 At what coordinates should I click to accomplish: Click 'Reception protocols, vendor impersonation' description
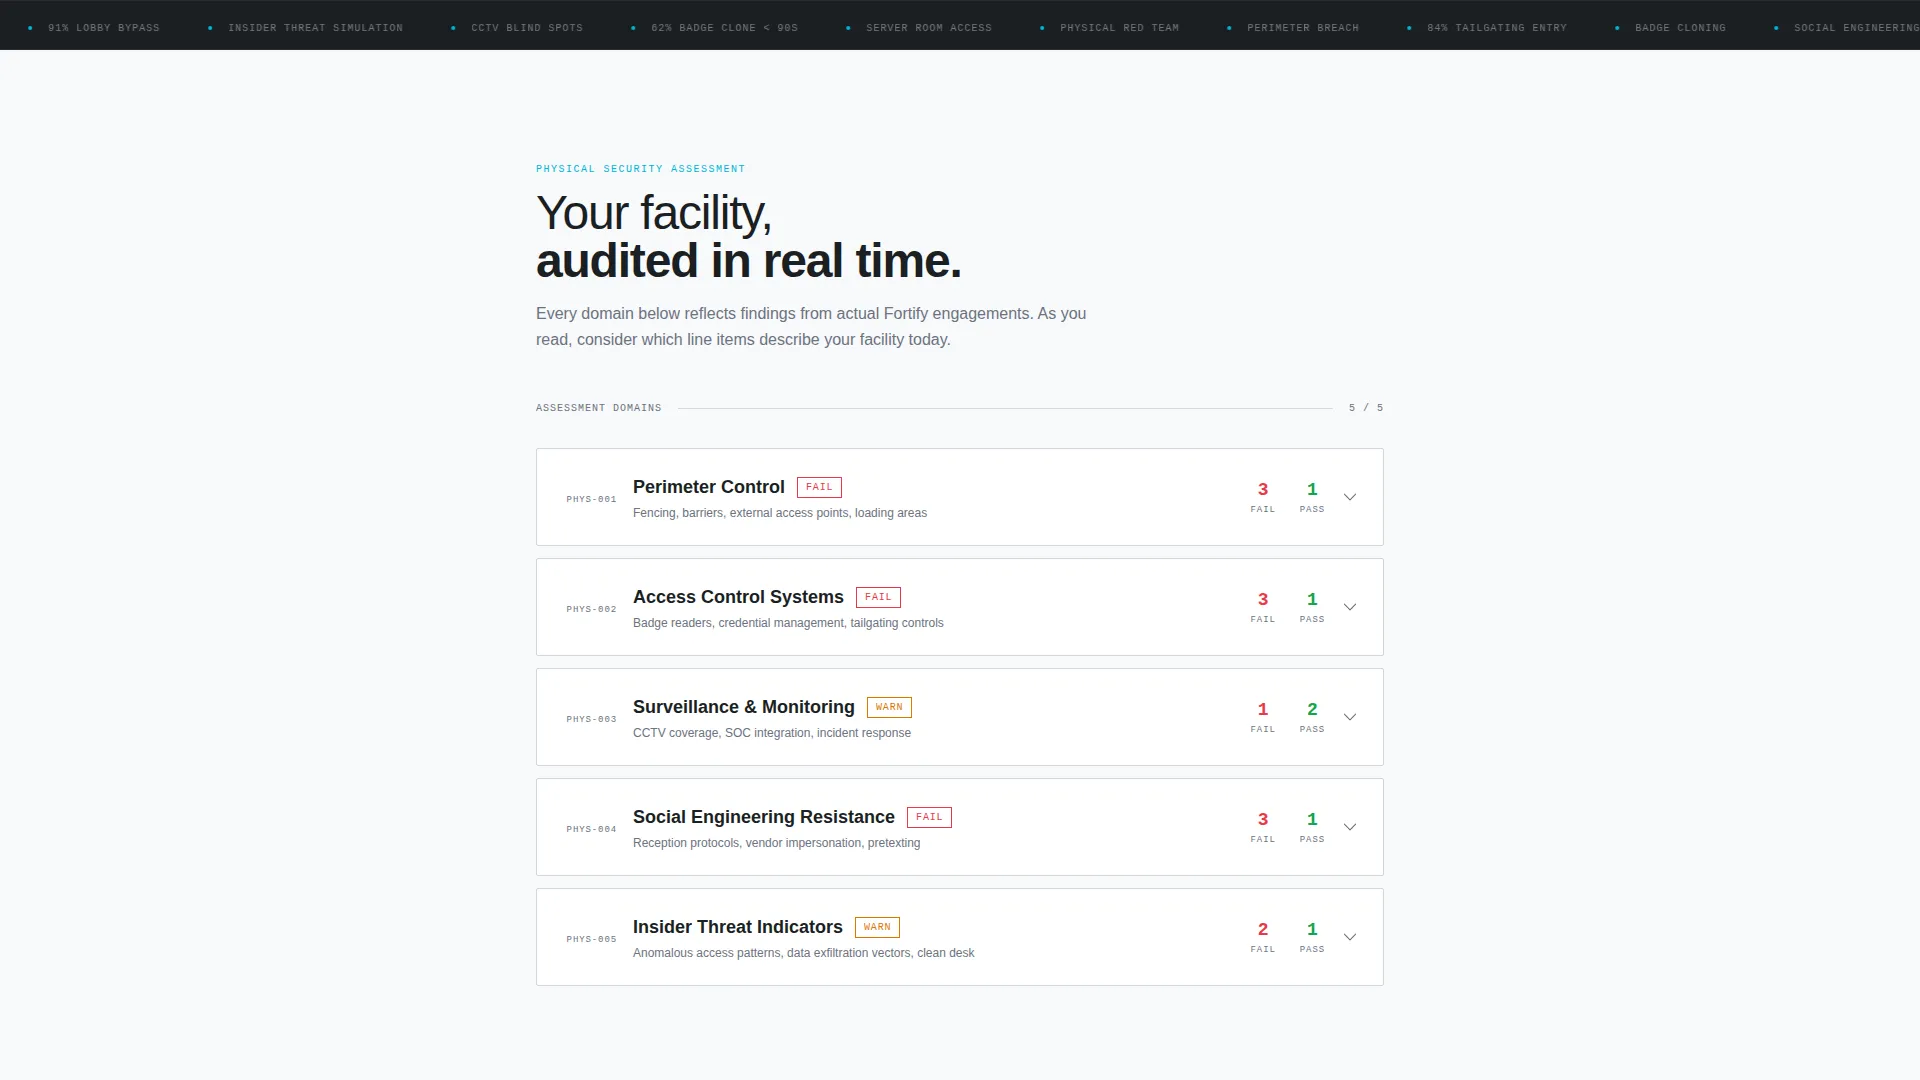coord(777,843)
